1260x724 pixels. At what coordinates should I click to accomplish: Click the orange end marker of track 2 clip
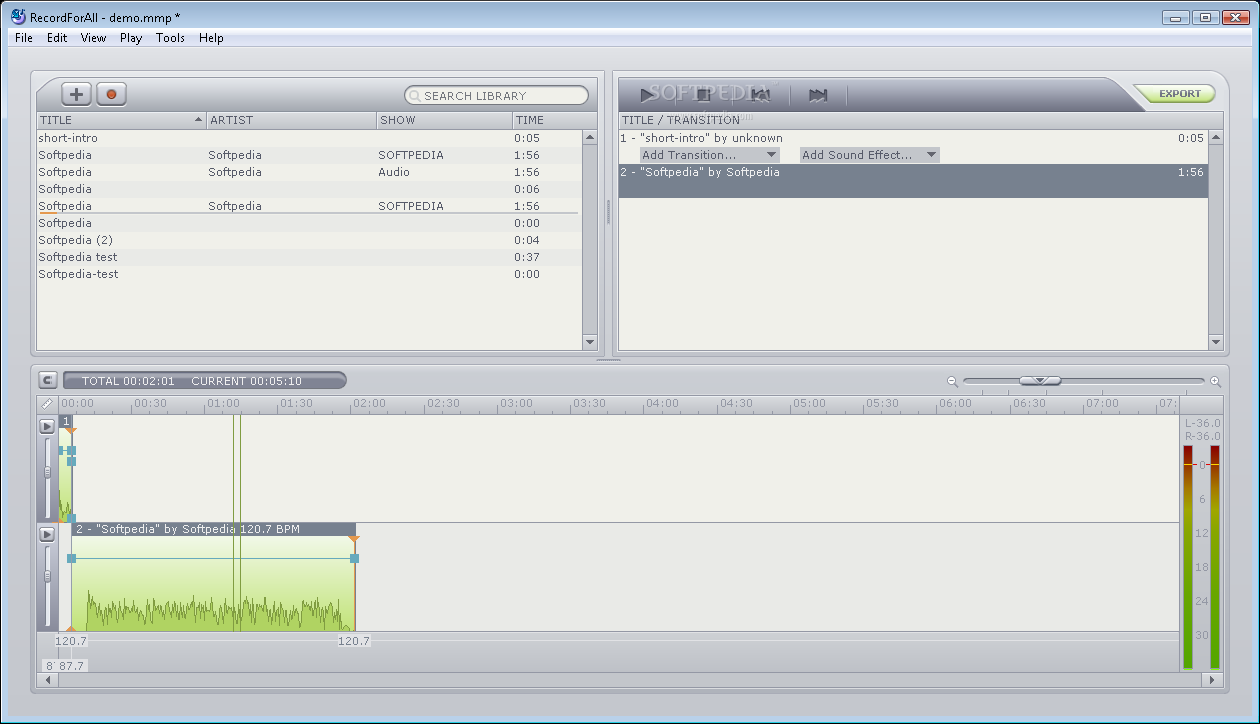point(354,540)
